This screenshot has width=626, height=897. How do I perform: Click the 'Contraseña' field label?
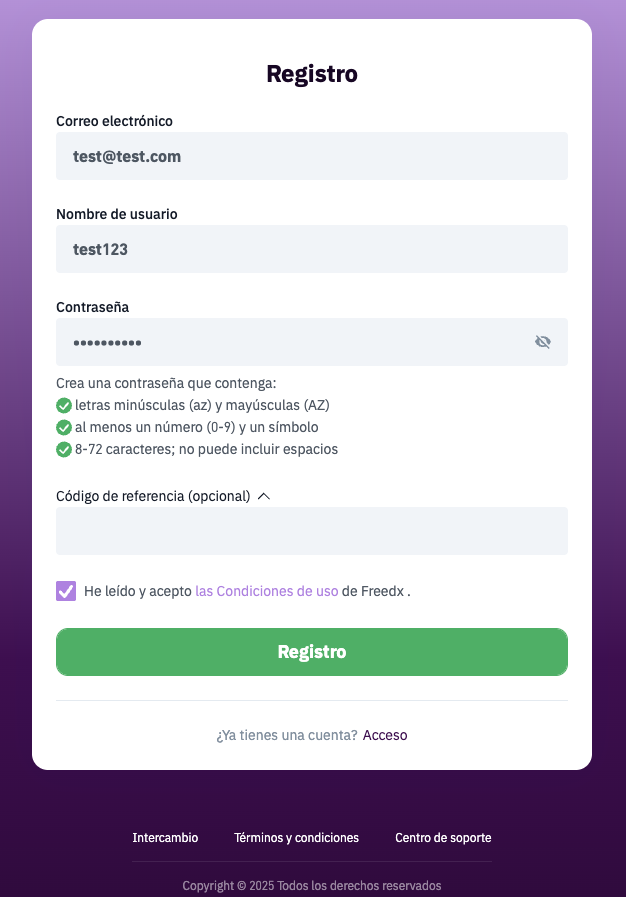(x=92, y=307)
